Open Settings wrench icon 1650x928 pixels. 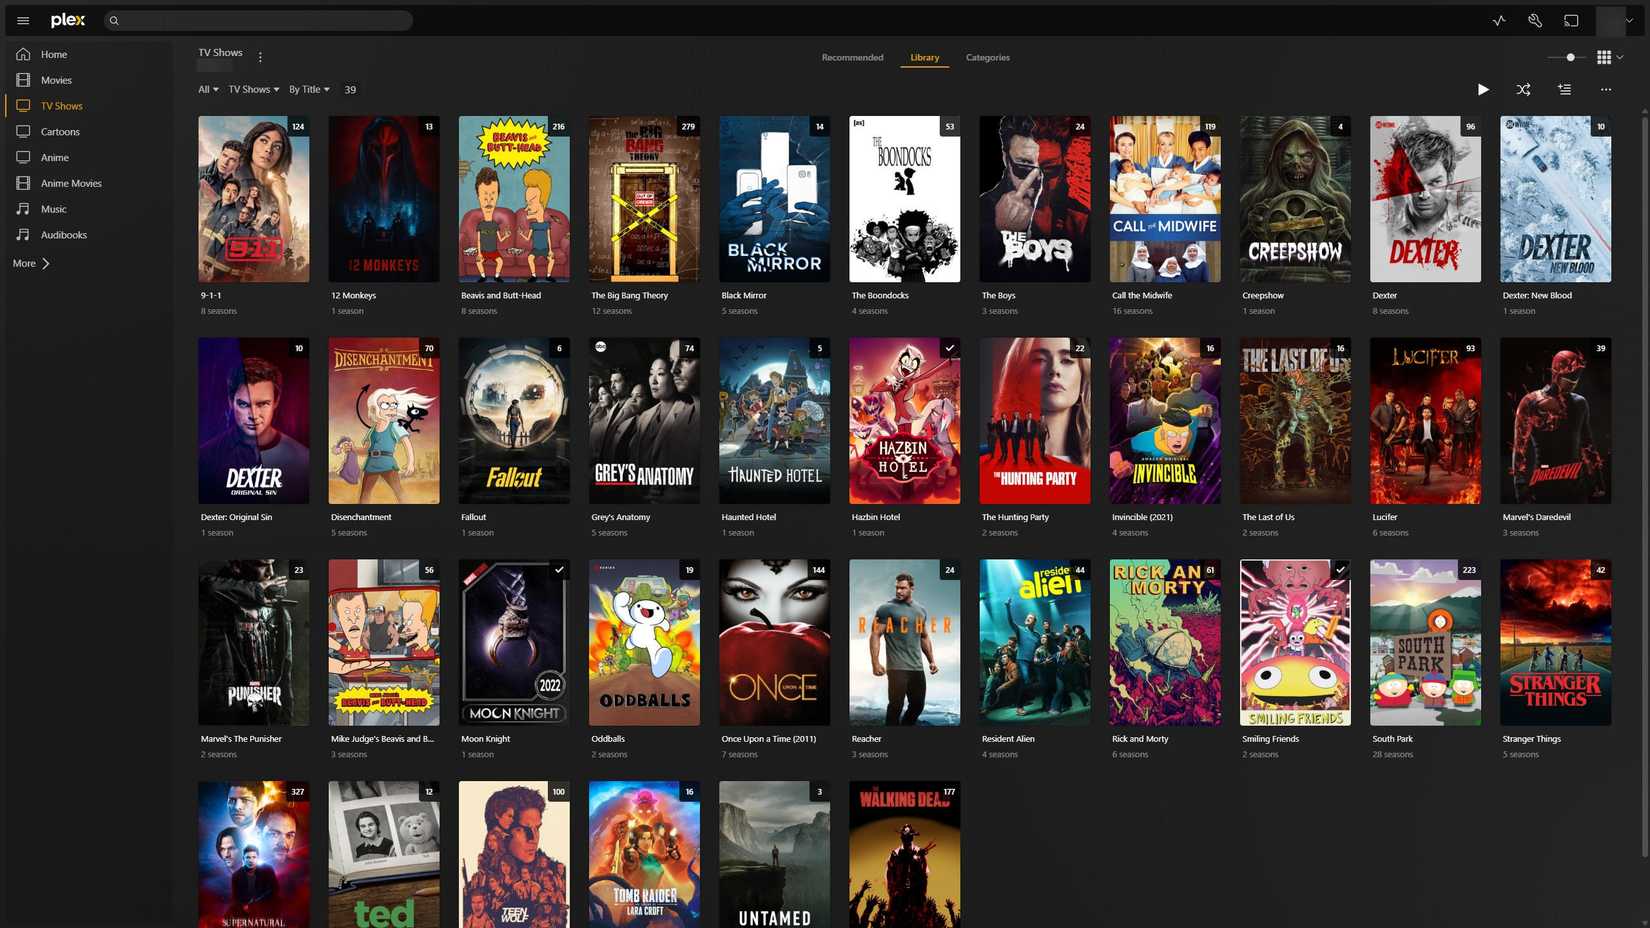pos(1535,20)
